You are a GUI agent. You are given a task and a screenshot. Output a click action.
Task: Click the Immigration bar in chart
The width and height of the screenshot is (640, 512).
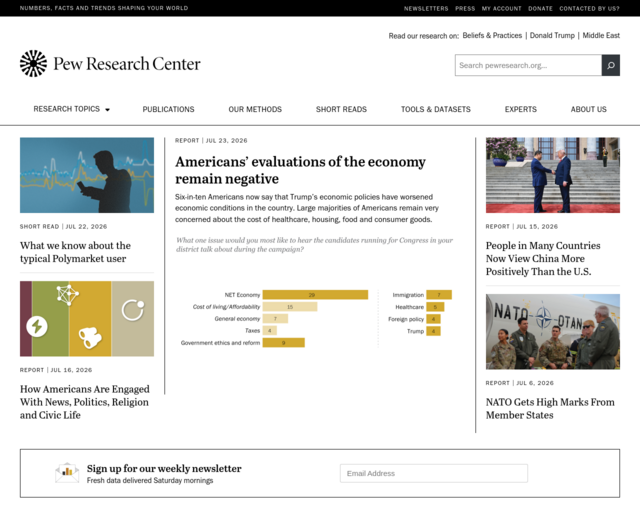tap(439, 295)
